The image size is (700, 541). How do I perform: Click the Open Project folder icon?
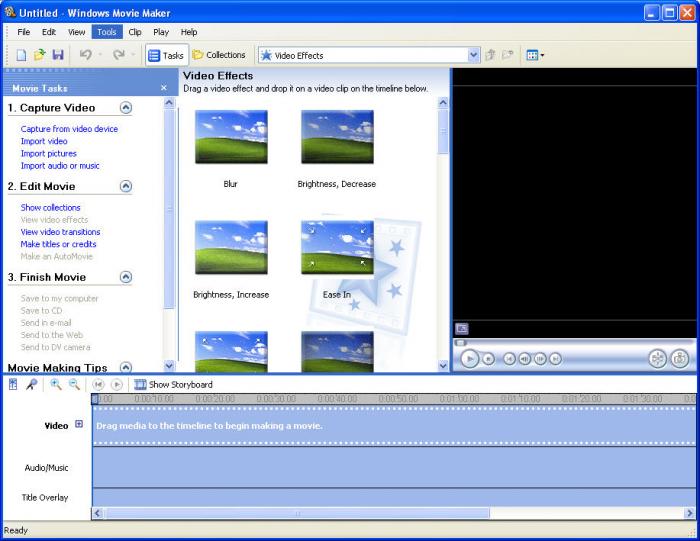pos(40,55)
